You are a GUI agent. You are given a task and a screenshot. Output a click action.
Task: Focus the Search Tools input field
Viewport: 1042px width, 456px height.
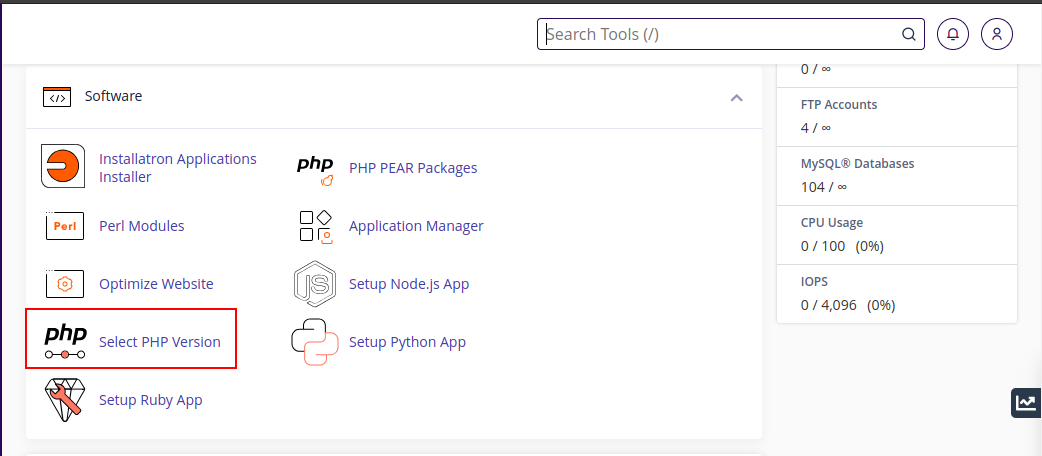720,34
